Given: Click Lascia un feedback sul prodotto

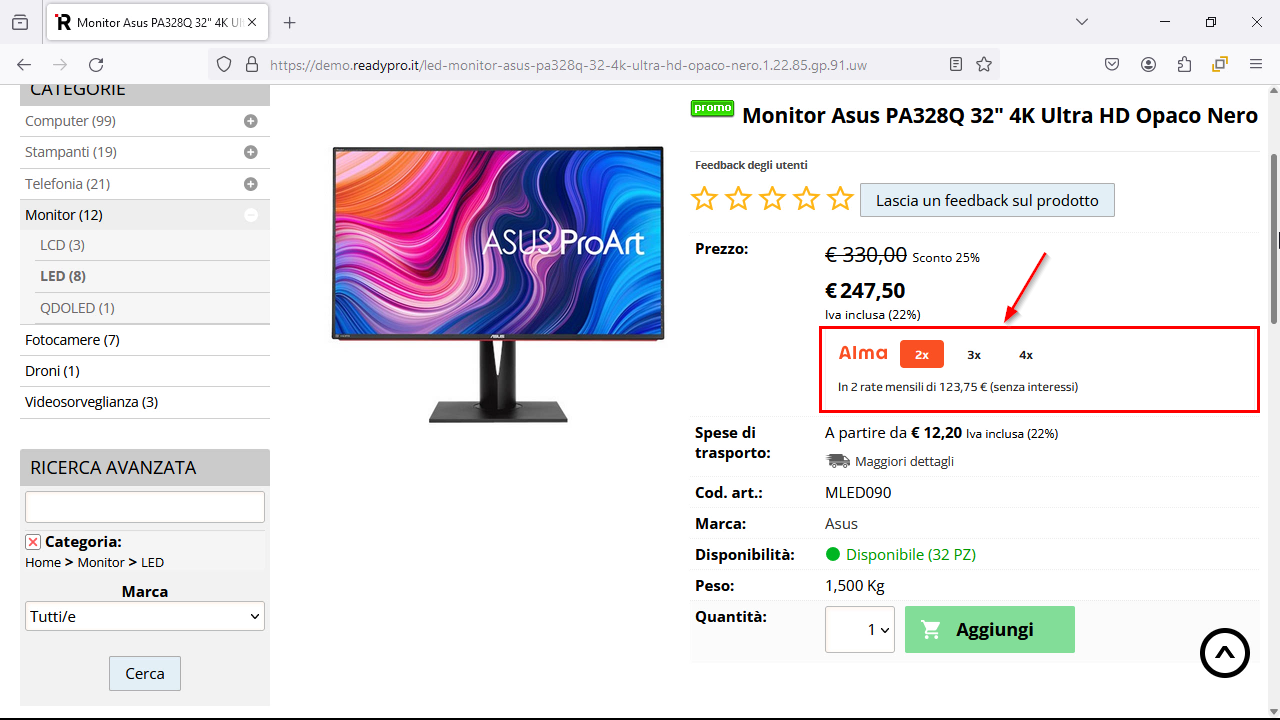Looking at the screenshot, I should pyautogui.click(x=987, y=200).
